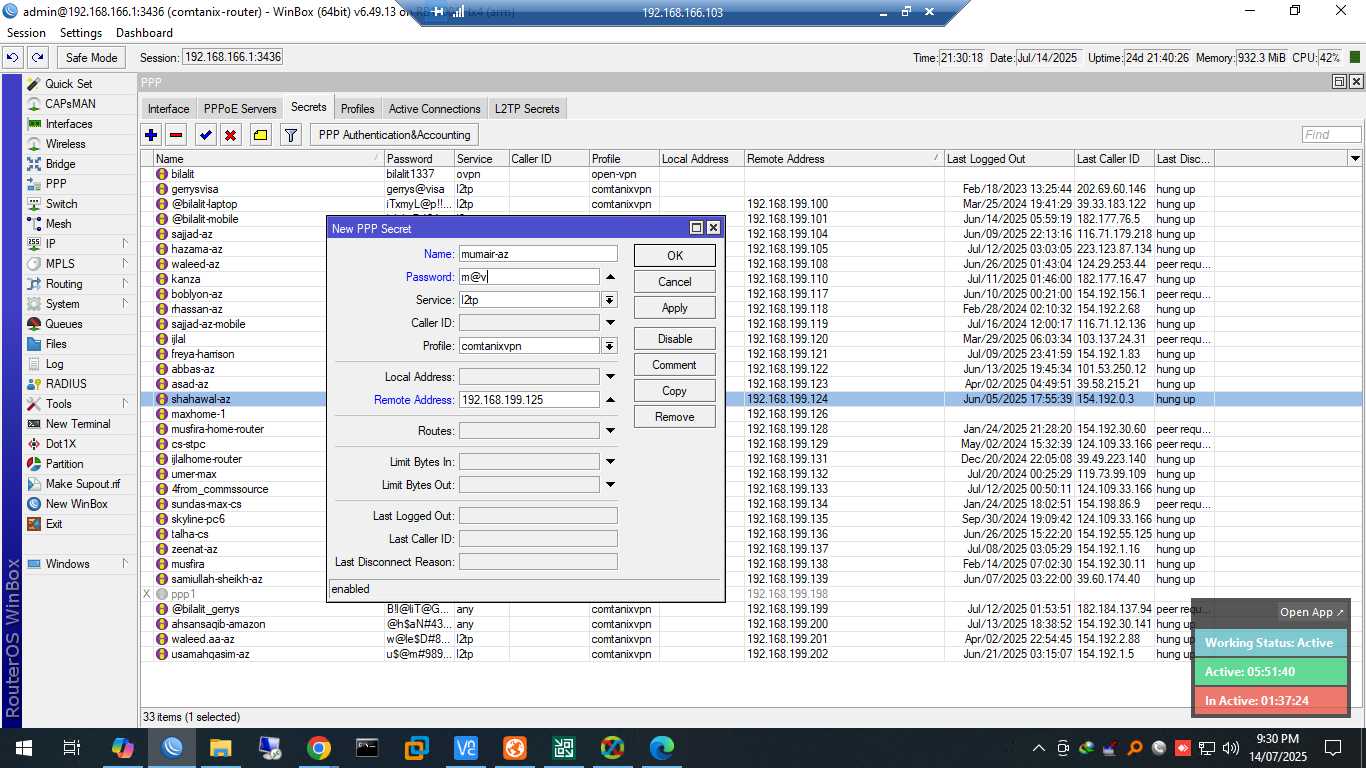Switch to the Profiles tab
This screenshot has width=1366, height=768.
(357, 109)
